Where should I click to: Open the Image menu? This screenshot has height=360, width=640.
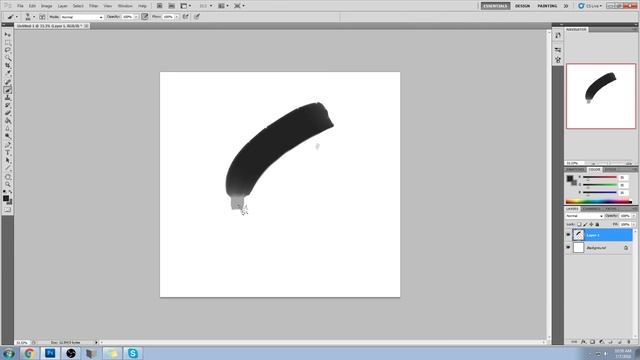pos(47,6)
